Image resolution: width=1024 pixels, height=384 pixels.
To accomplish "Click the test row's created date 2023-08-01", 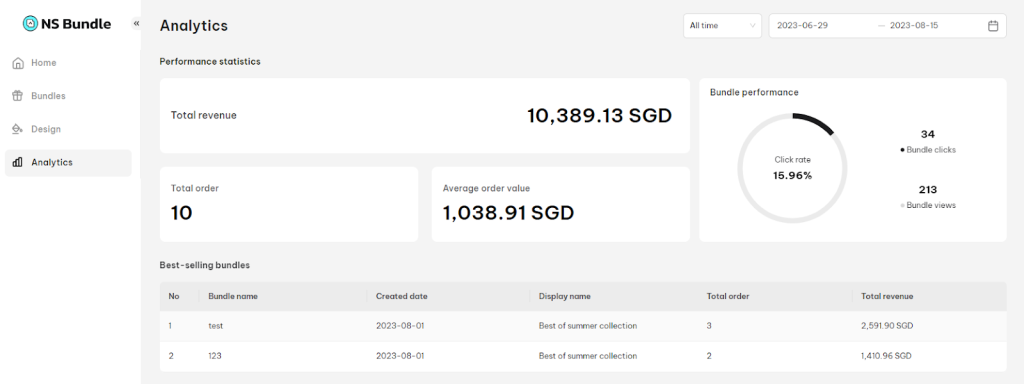I will pos(400,325).
